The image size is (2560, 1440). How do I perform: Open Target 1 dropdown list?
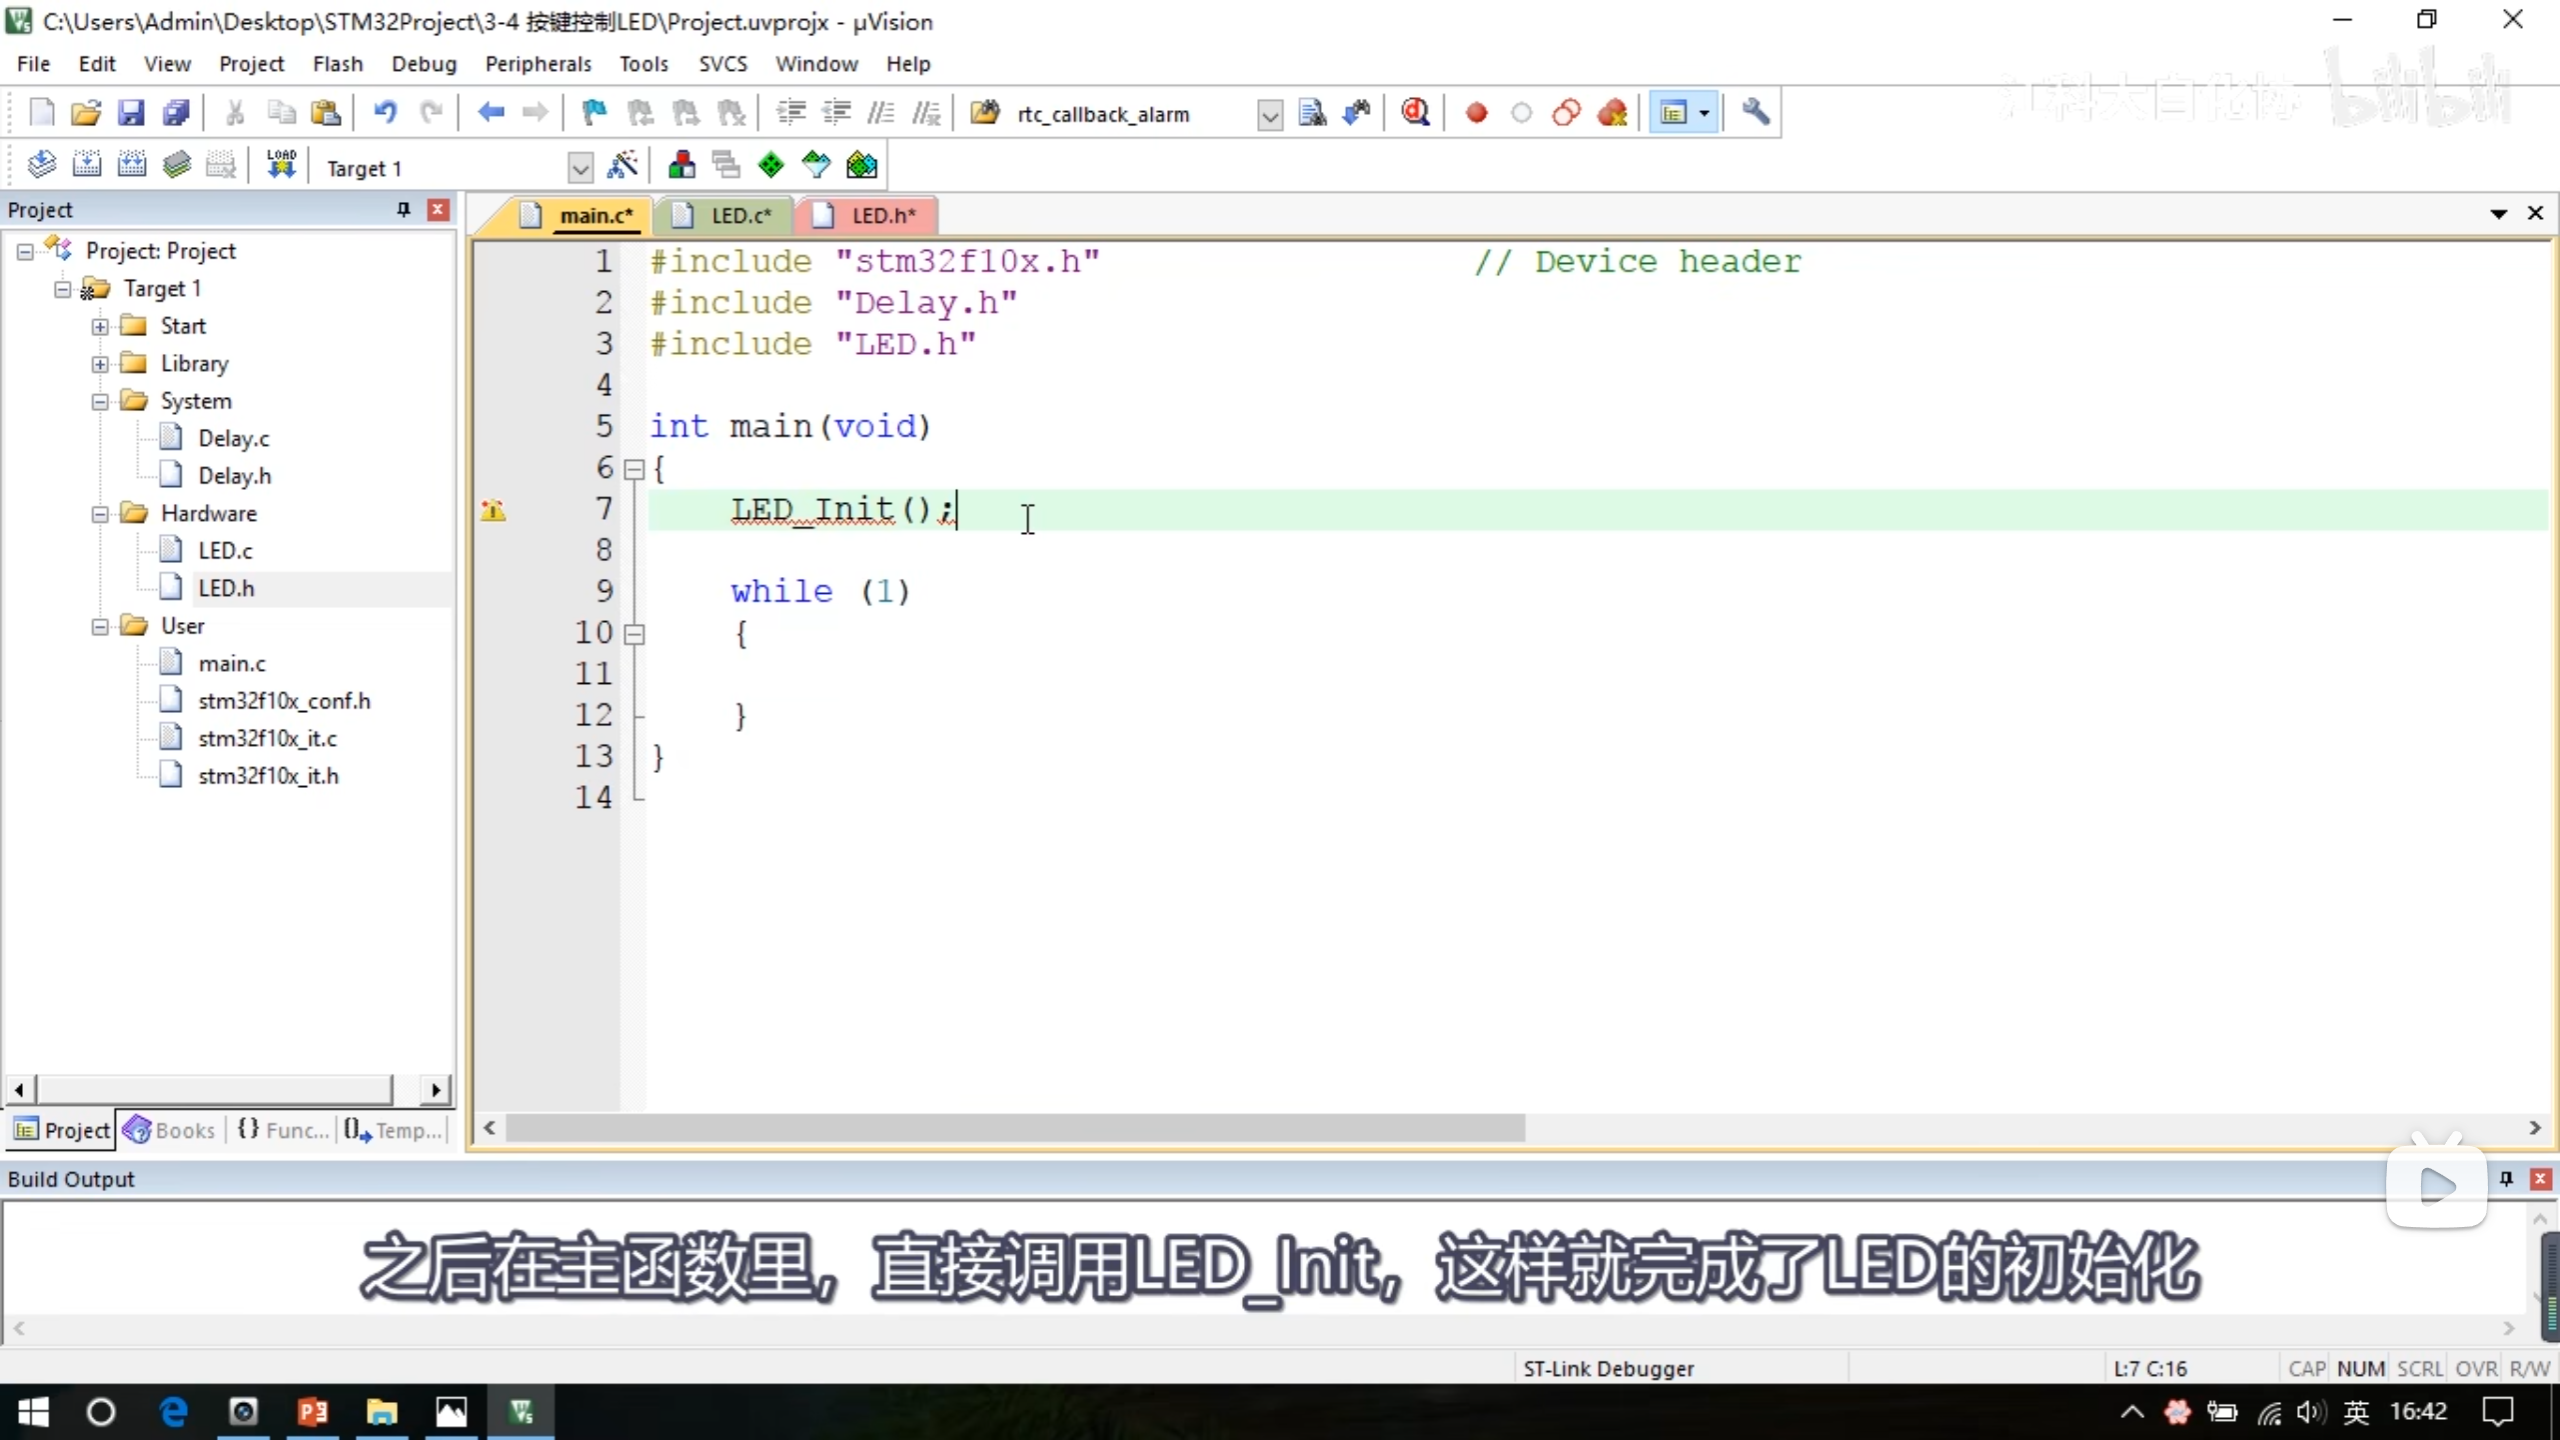coord(579,168)
